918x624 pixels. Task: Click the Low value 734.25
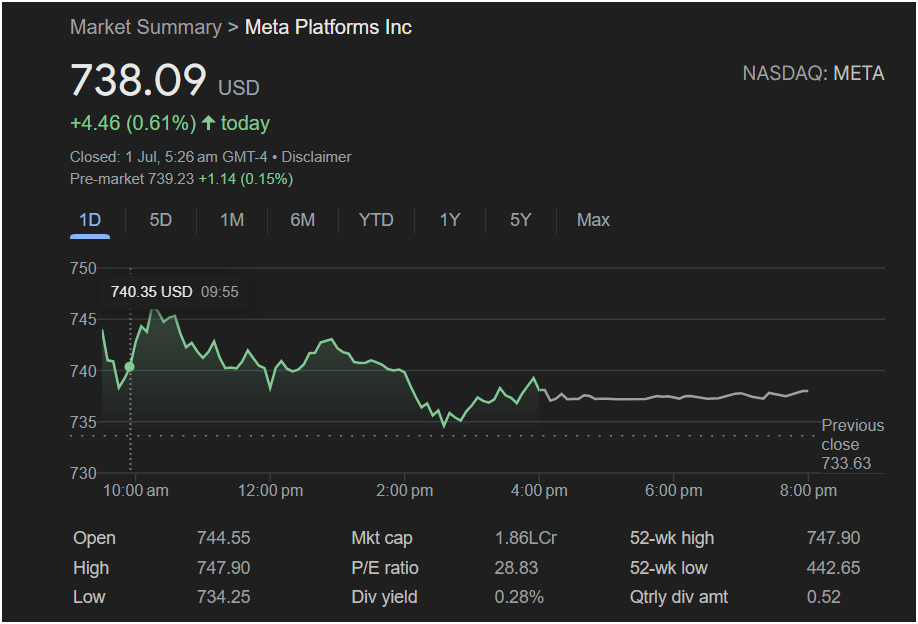point(224,597)
